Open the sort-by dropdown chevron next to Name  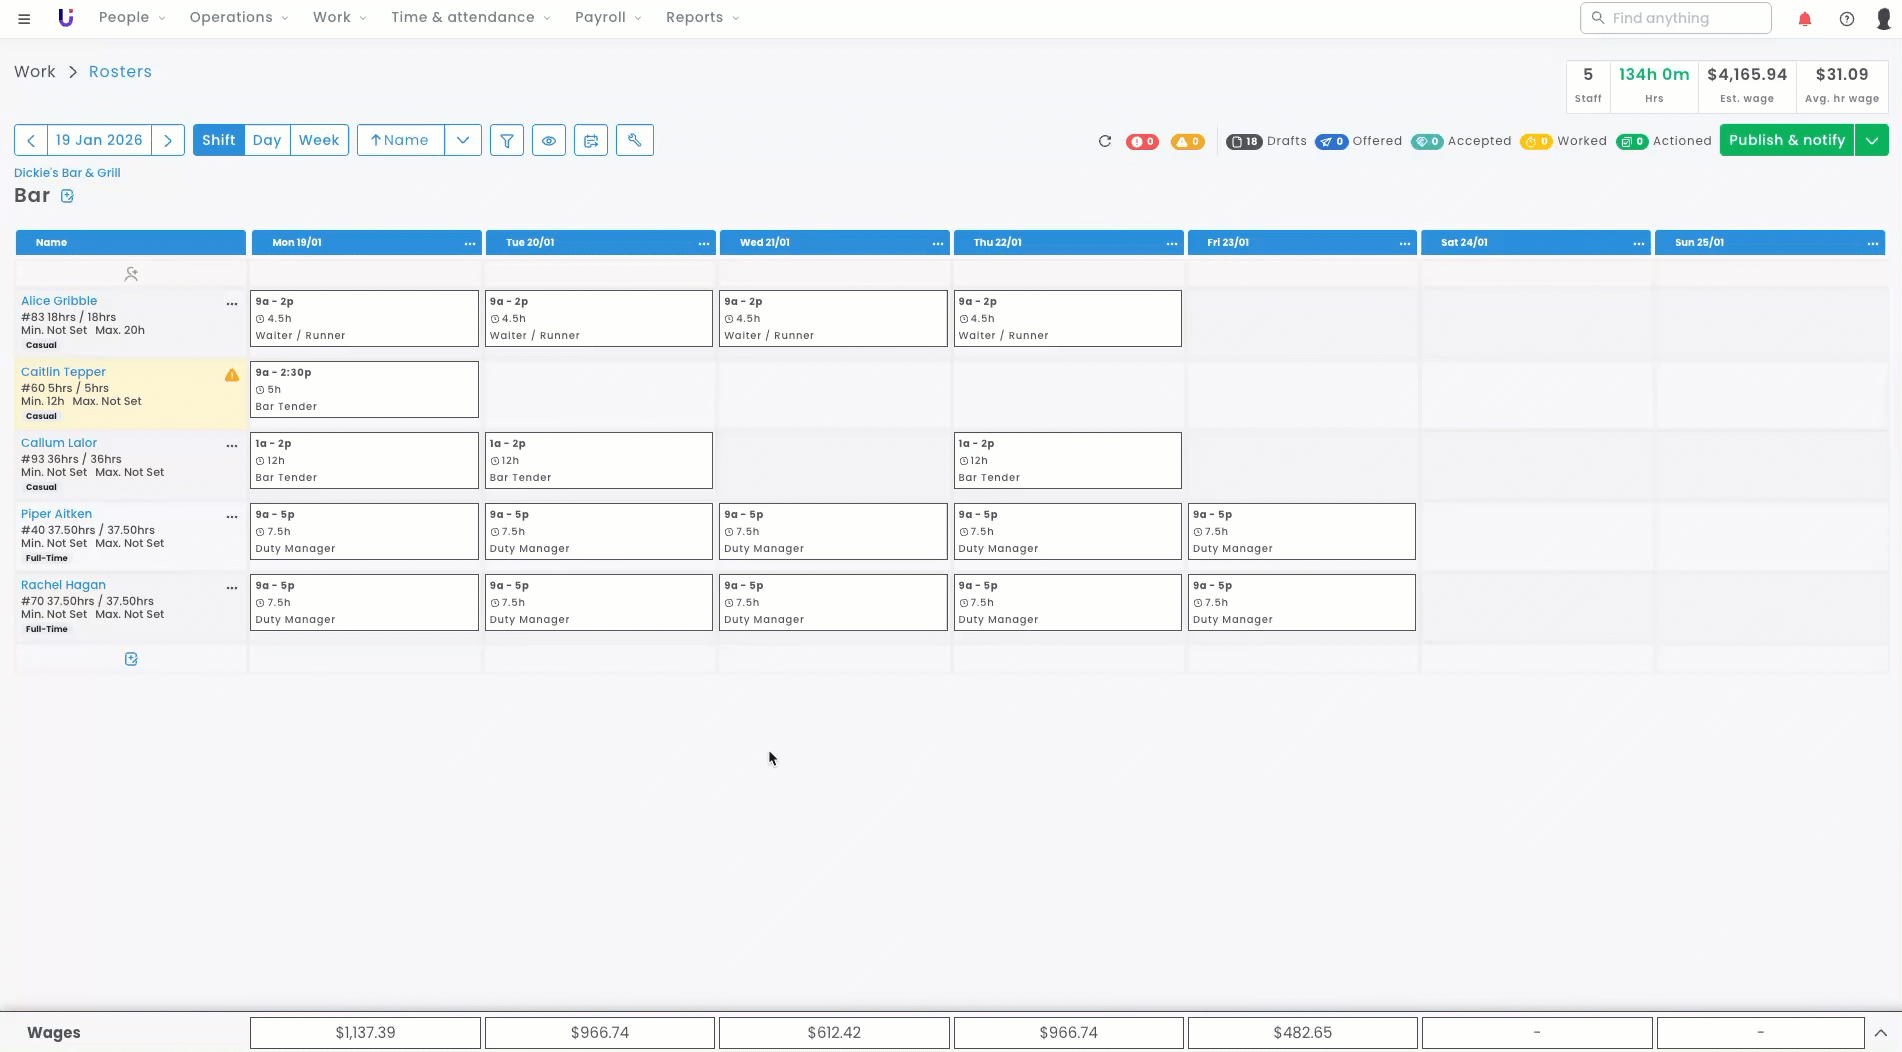click(x=463, y=140)
